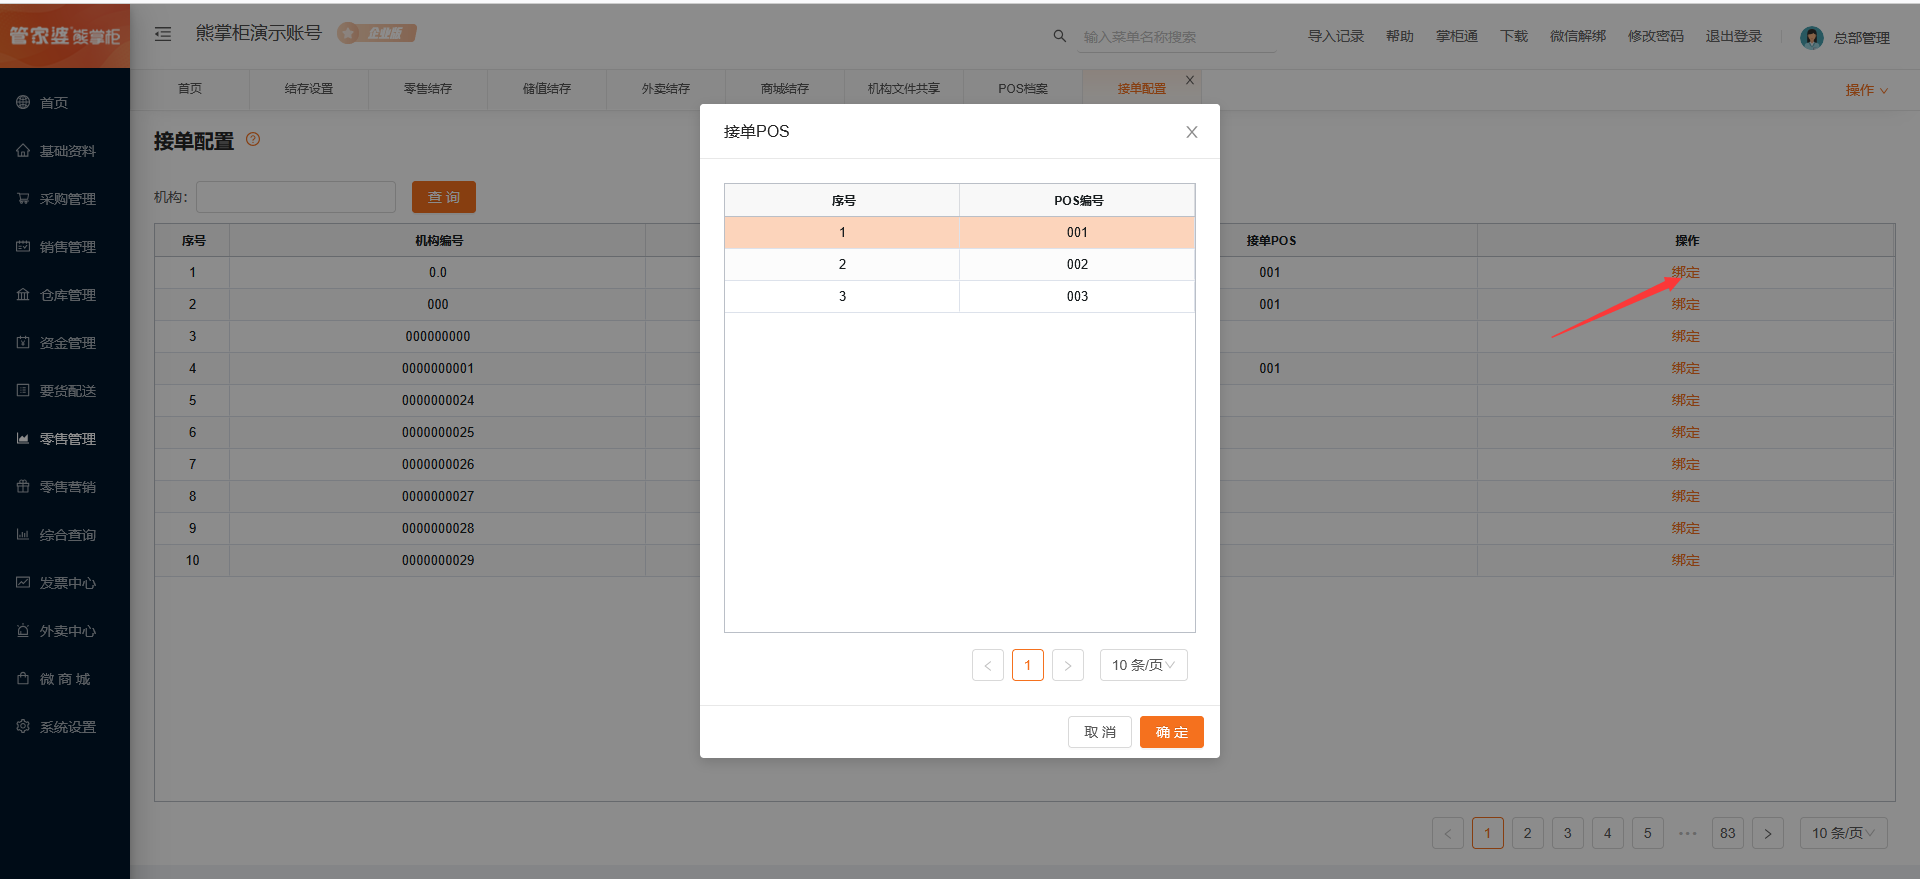Click the 销售管理 icon in sidebar
The width and height of the screenshot is (1920, 879).
[23, 246]
